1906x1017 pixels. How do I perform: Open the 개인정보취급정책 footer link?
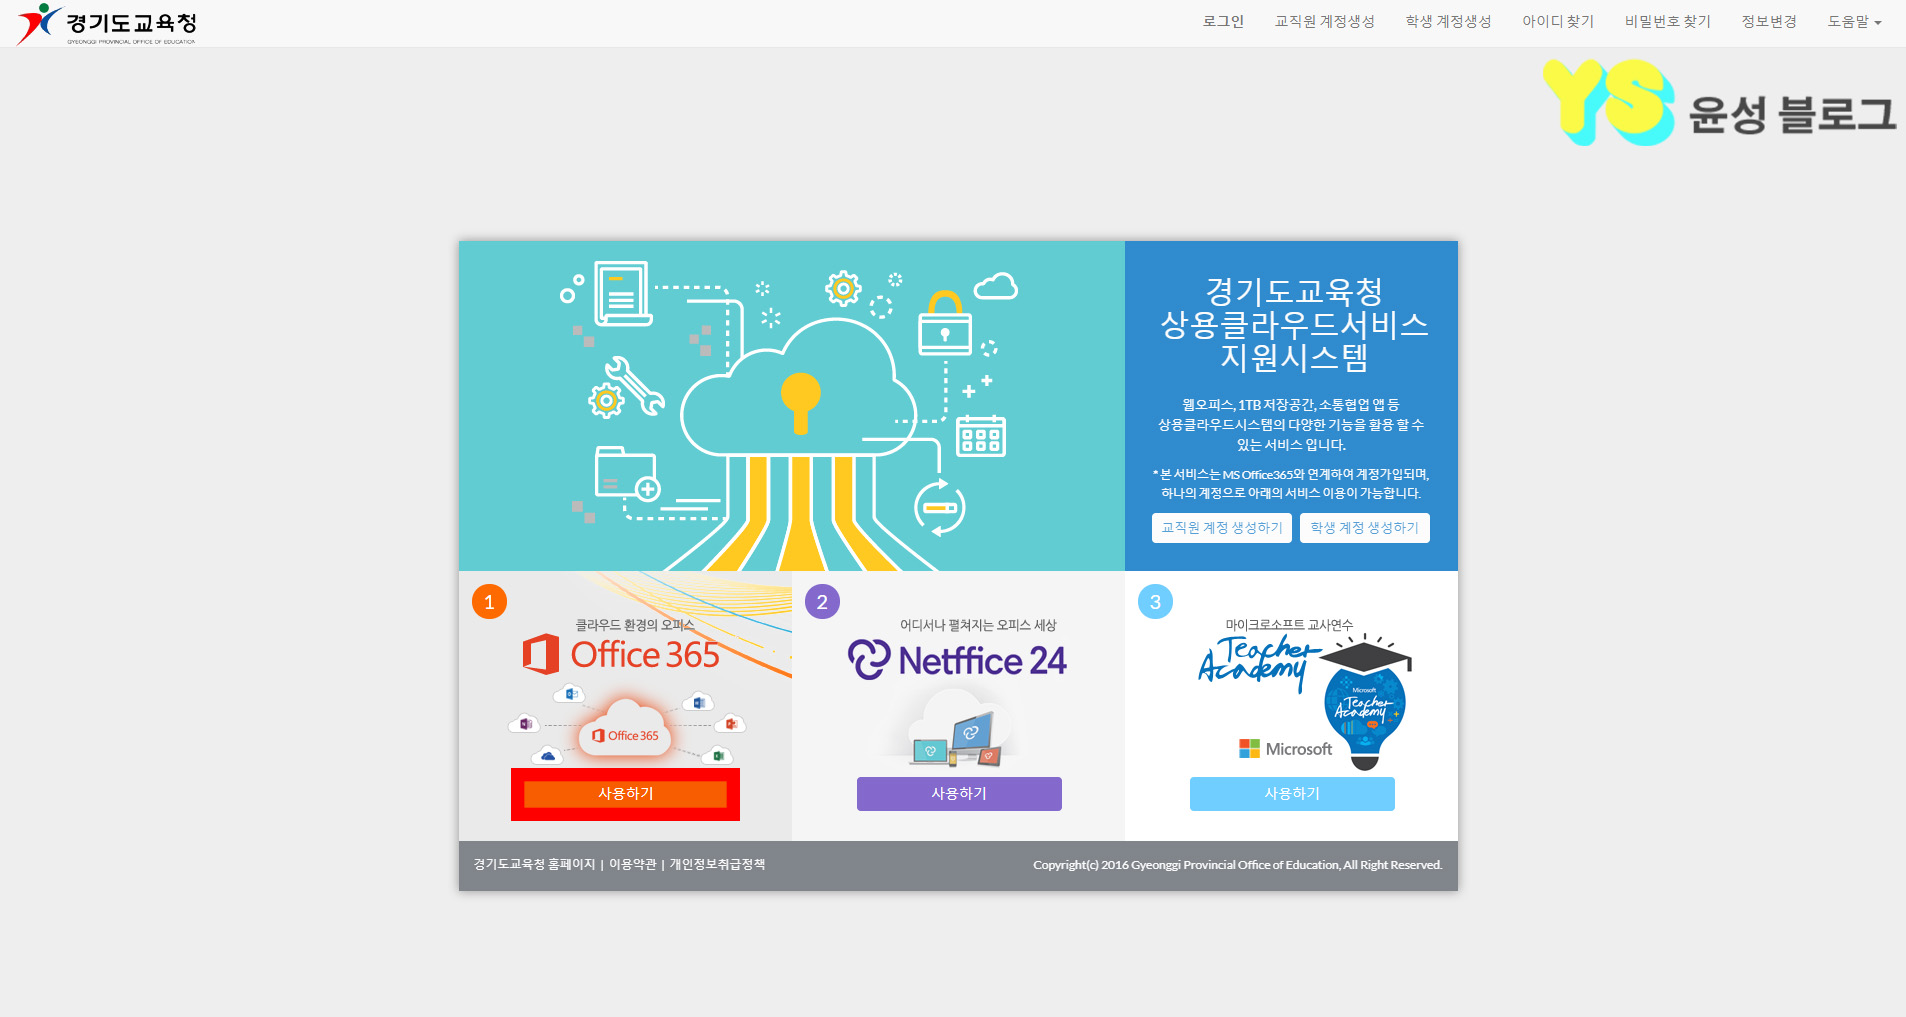click(717, 865)
